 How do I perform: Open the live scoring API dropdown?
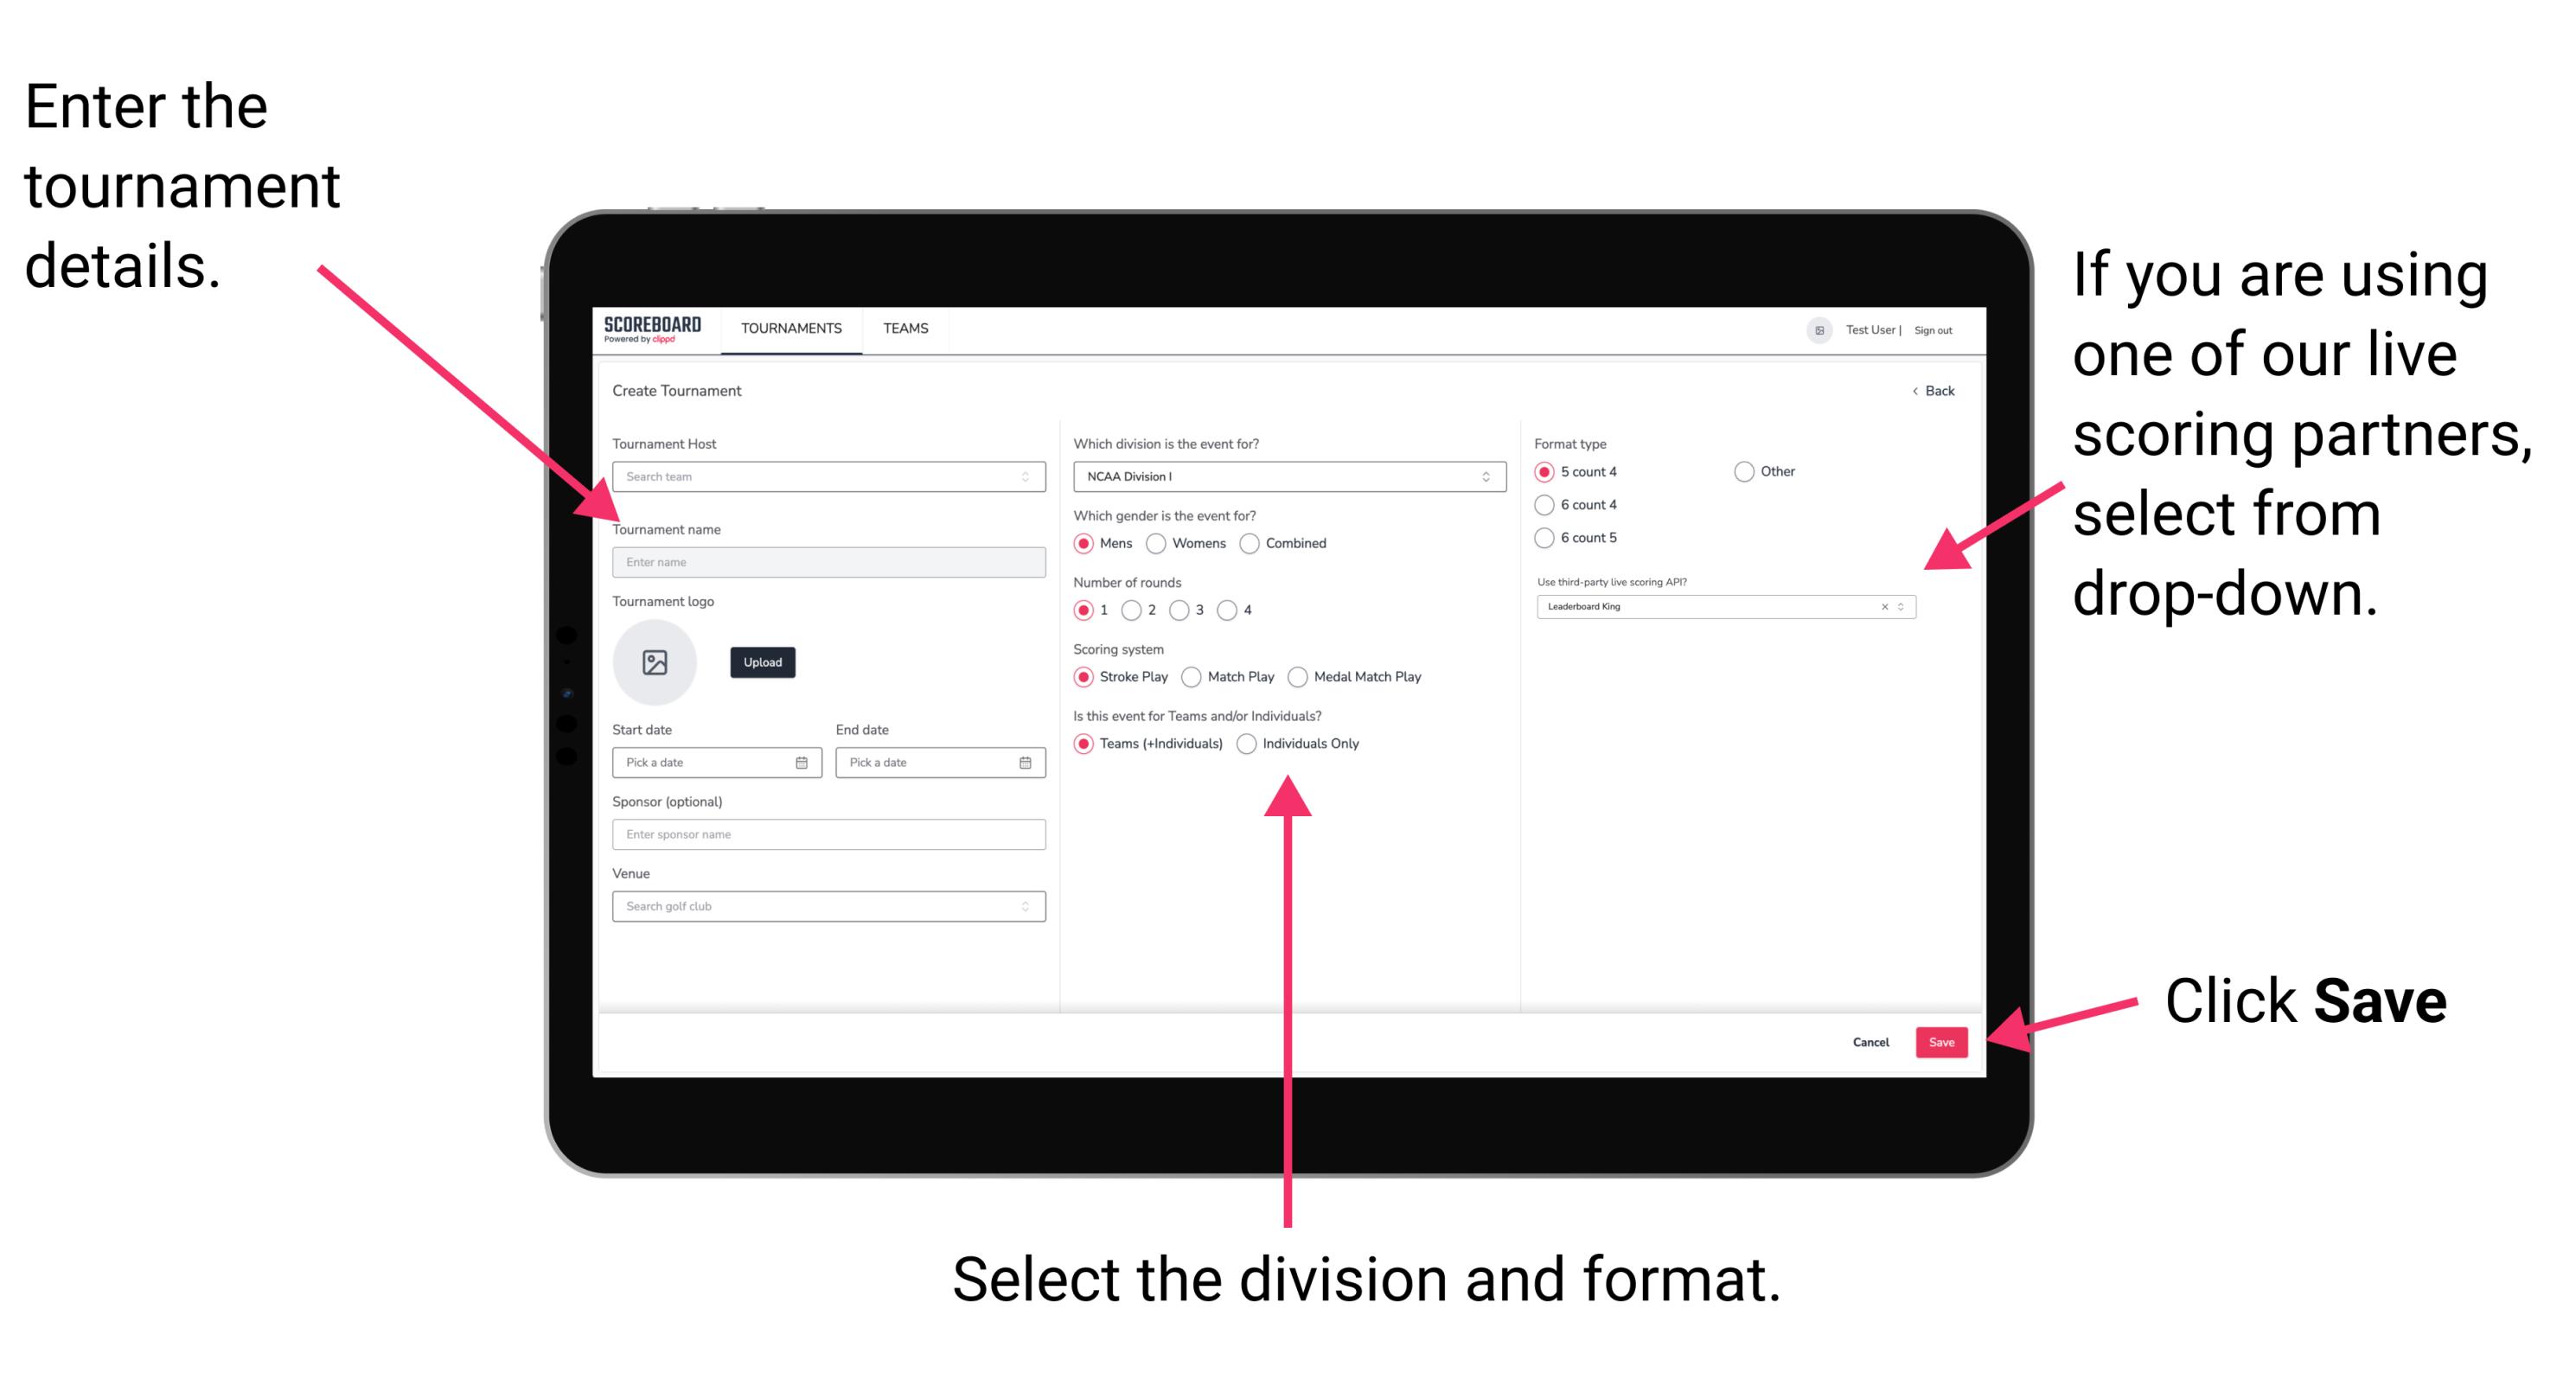[1905, 606]
